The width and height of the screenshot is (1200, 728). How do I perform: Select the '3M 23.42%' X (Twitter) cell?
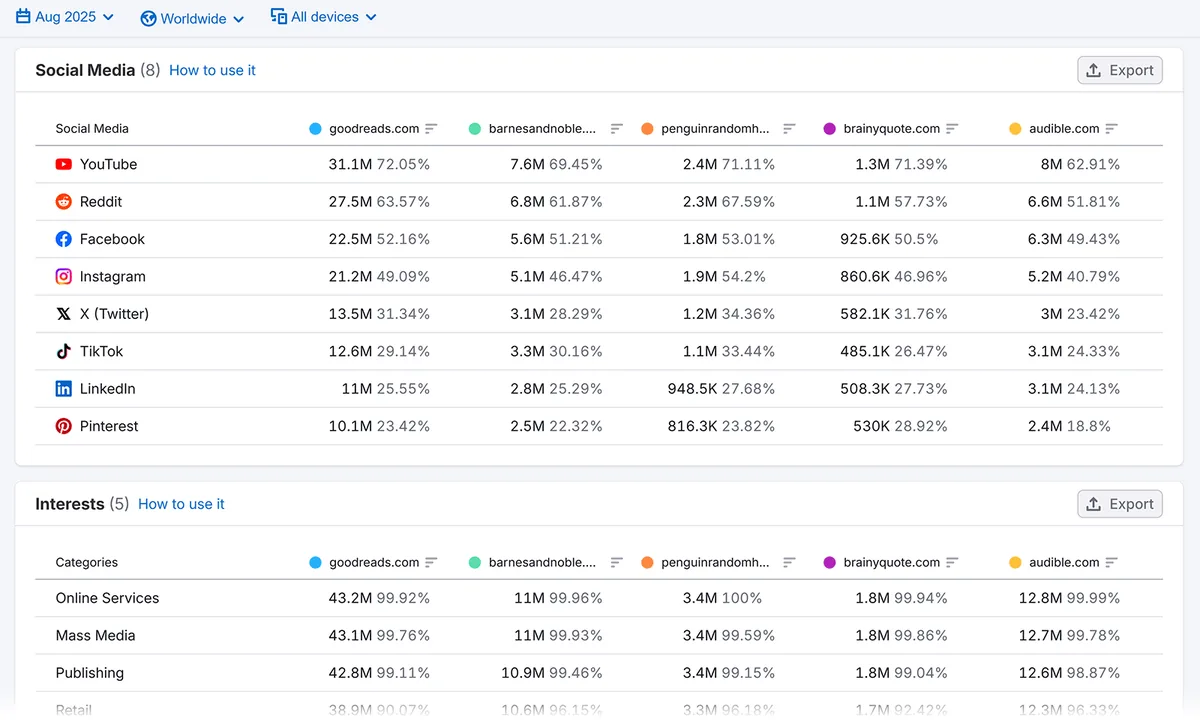coord(1080,314)
